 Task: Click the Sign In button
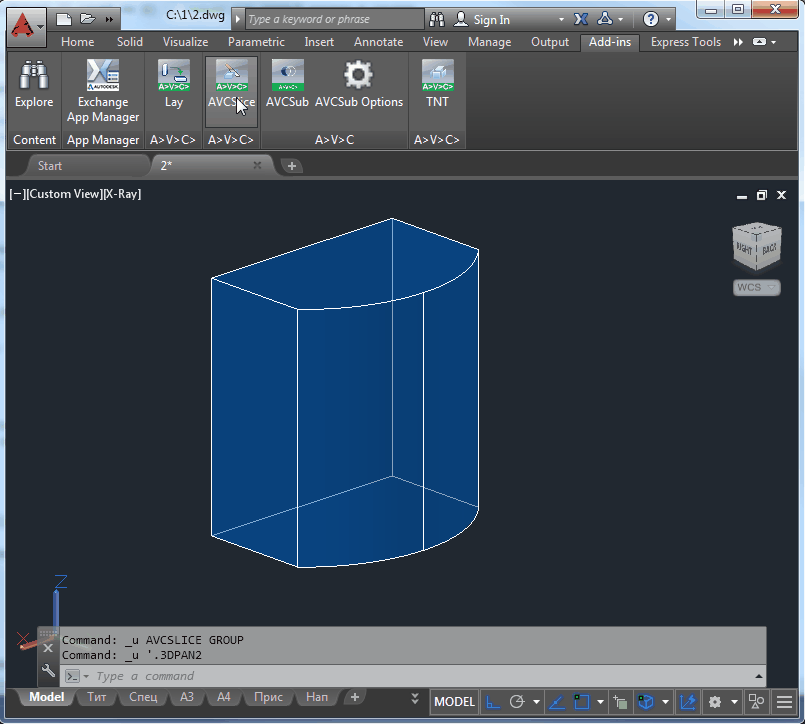click(x=491, y=19)
